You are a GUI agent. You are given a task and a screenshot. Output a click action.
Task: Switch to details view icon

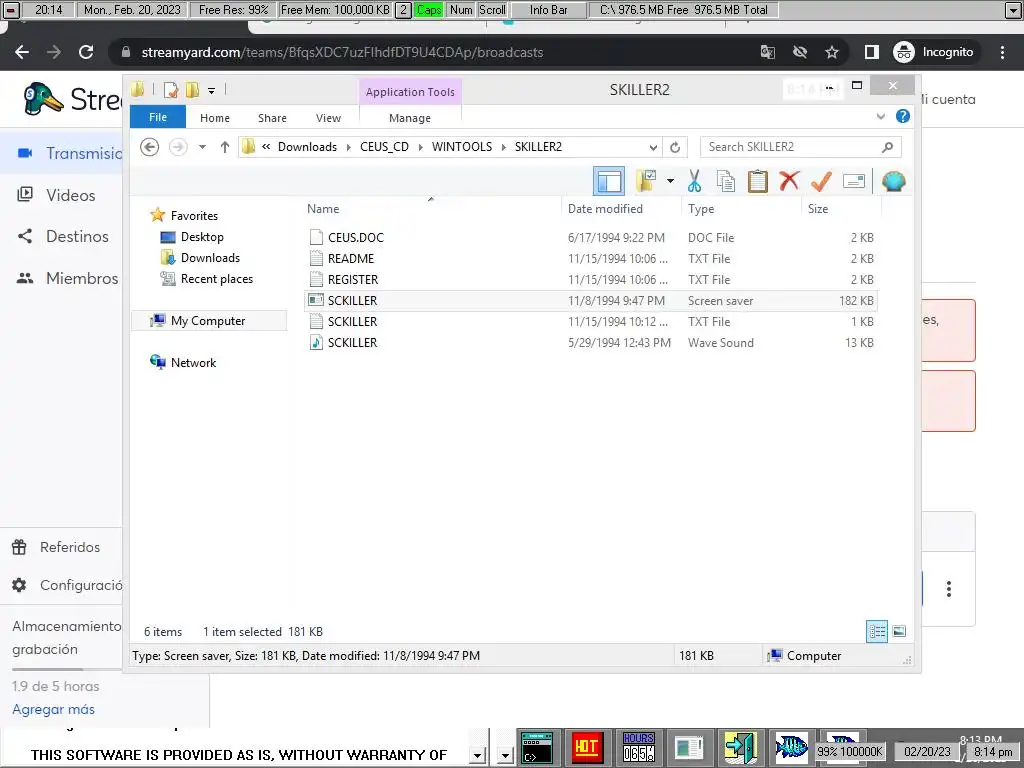tap(876, 631)
